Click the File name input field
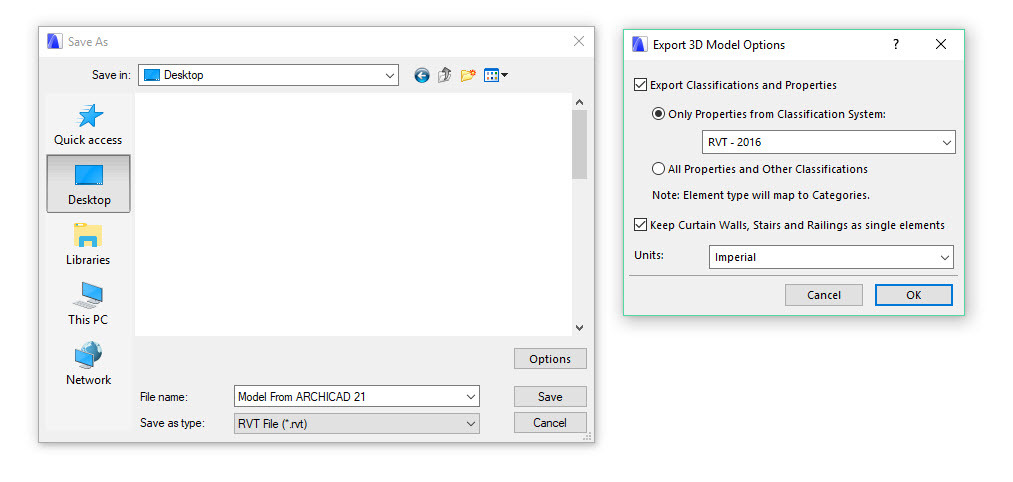 pos(347,397)
